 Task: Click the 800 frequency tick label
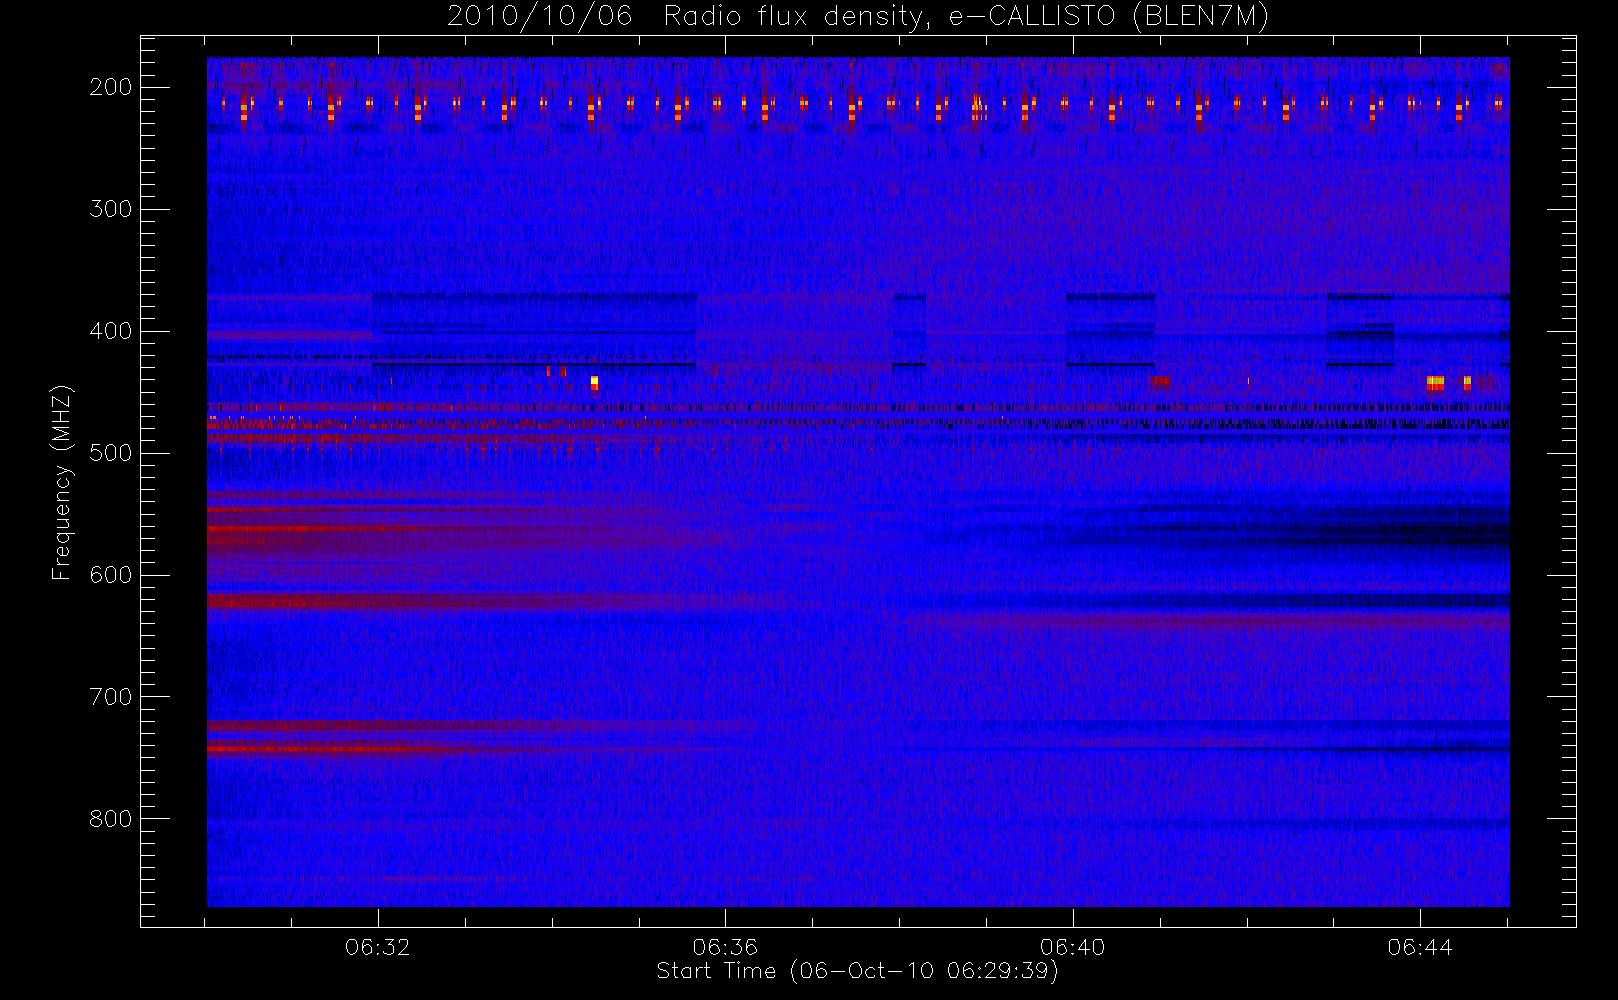pos(110,819)
